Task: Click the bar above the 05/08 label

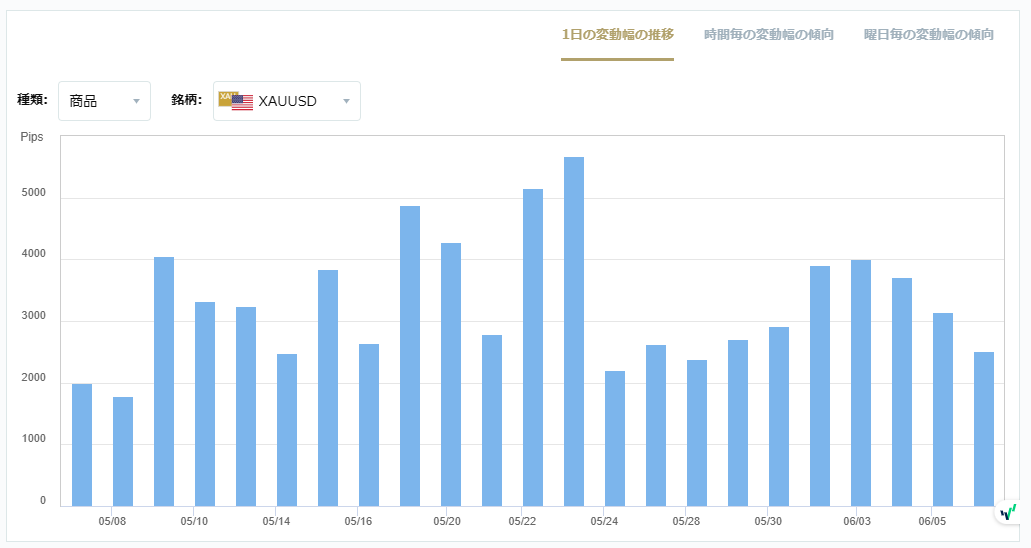Action: pyautogui.click(x=123, y=451)
